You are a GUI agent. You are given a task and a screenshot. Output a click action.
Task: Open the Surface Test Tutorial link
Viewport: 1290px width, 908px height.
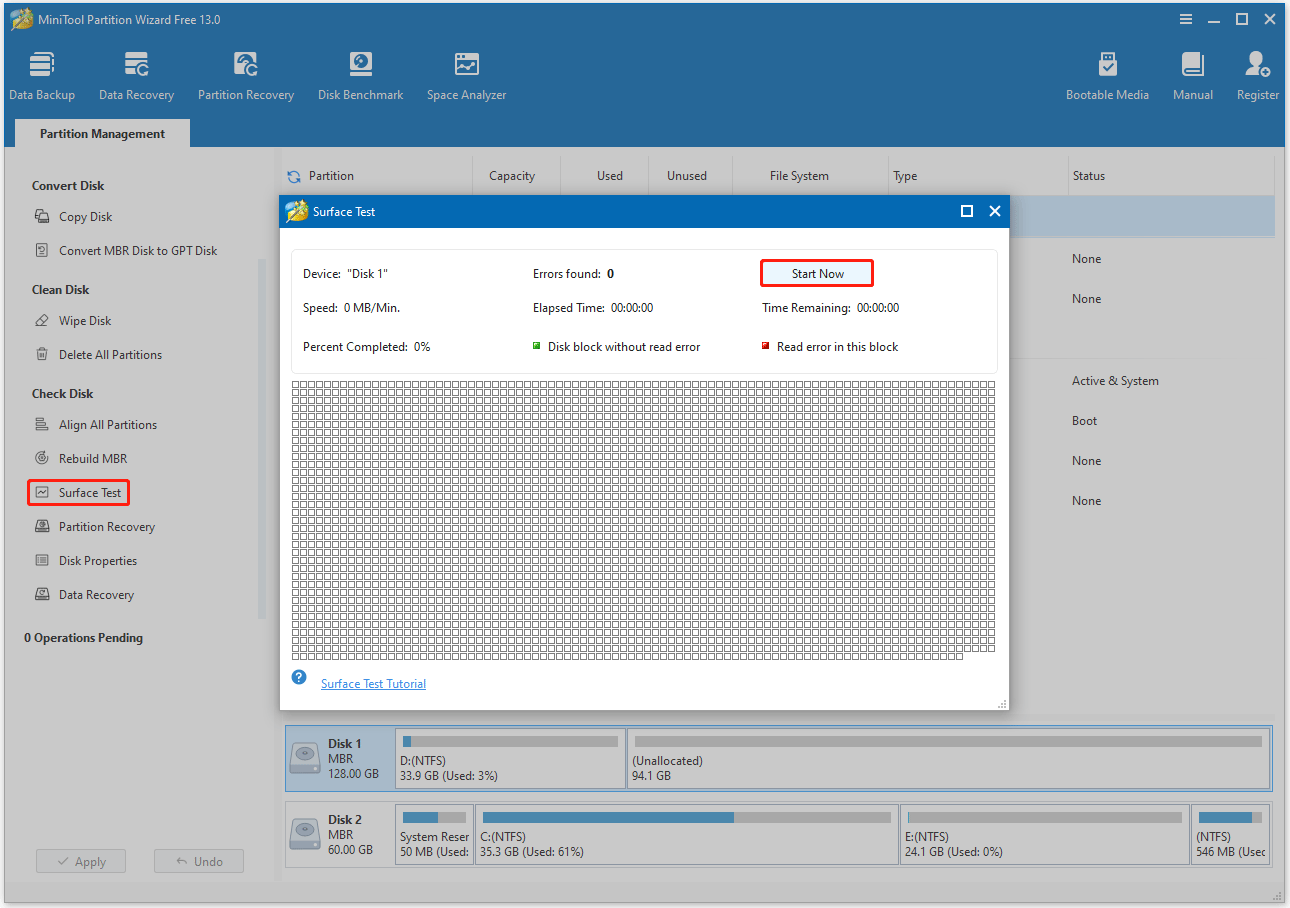[x=373, y=683]
